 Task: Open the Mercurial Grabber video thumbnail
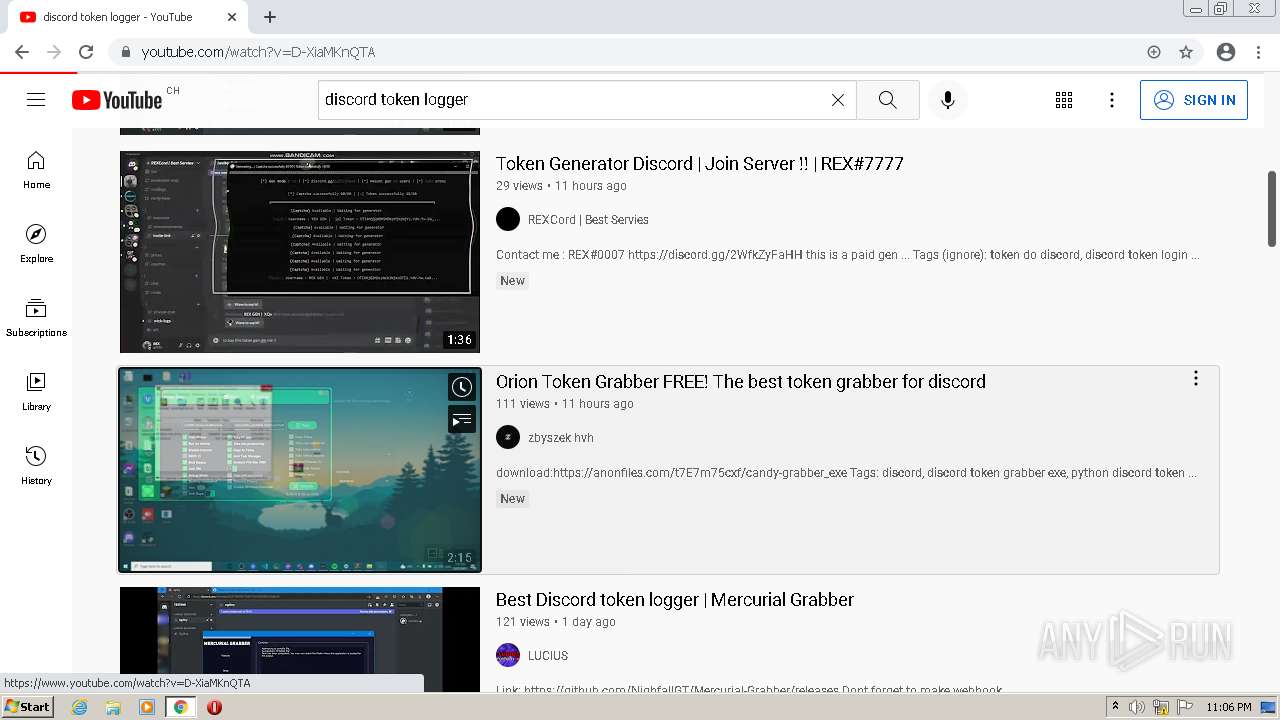[x=300, y=640]
